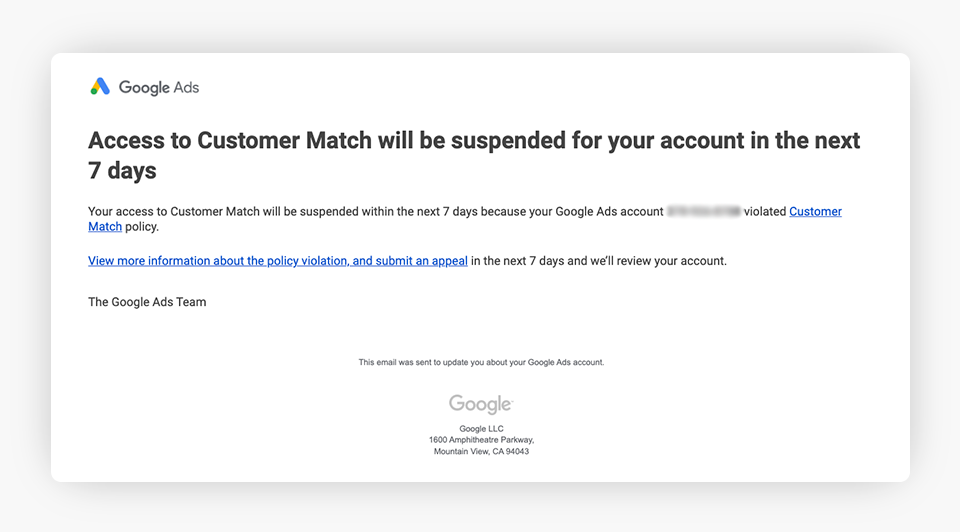Open "View more information about the policy violation"
The height and width of the screenshot is (532, 960).
click(x=217, y=261)
